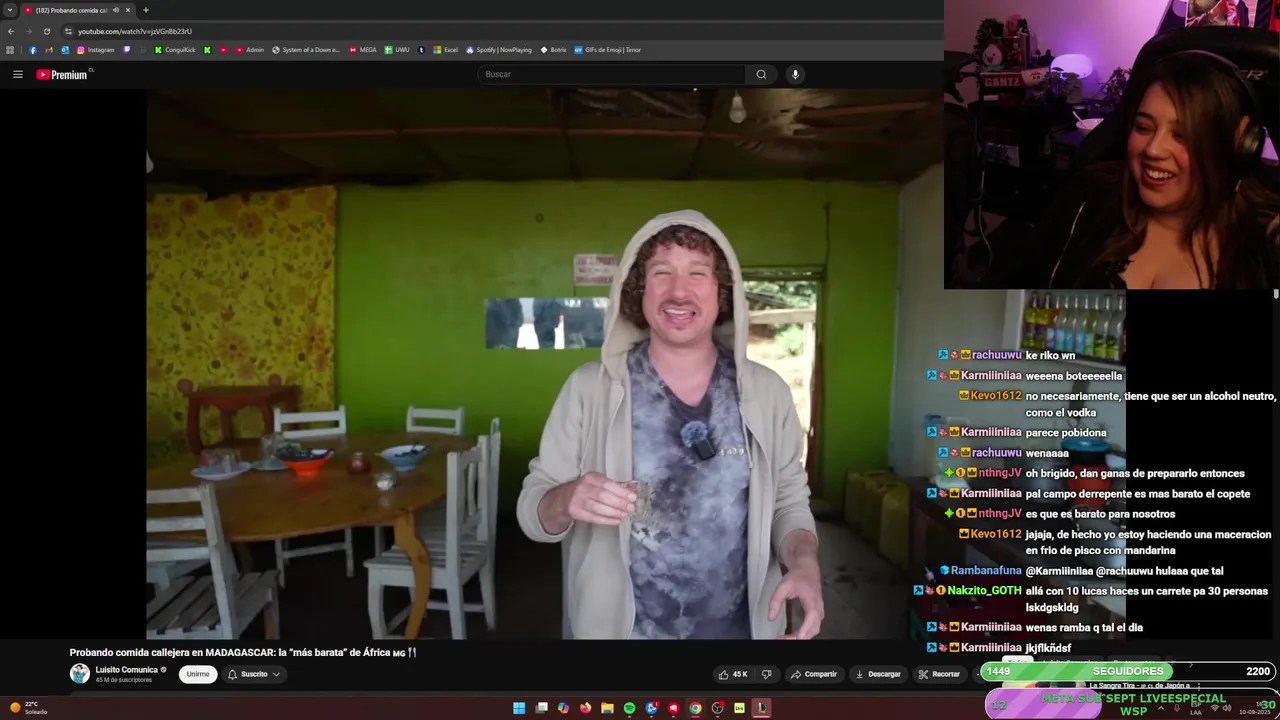
Task: Open the Luisito Comunica channel avatar
Action: [80, 674]
